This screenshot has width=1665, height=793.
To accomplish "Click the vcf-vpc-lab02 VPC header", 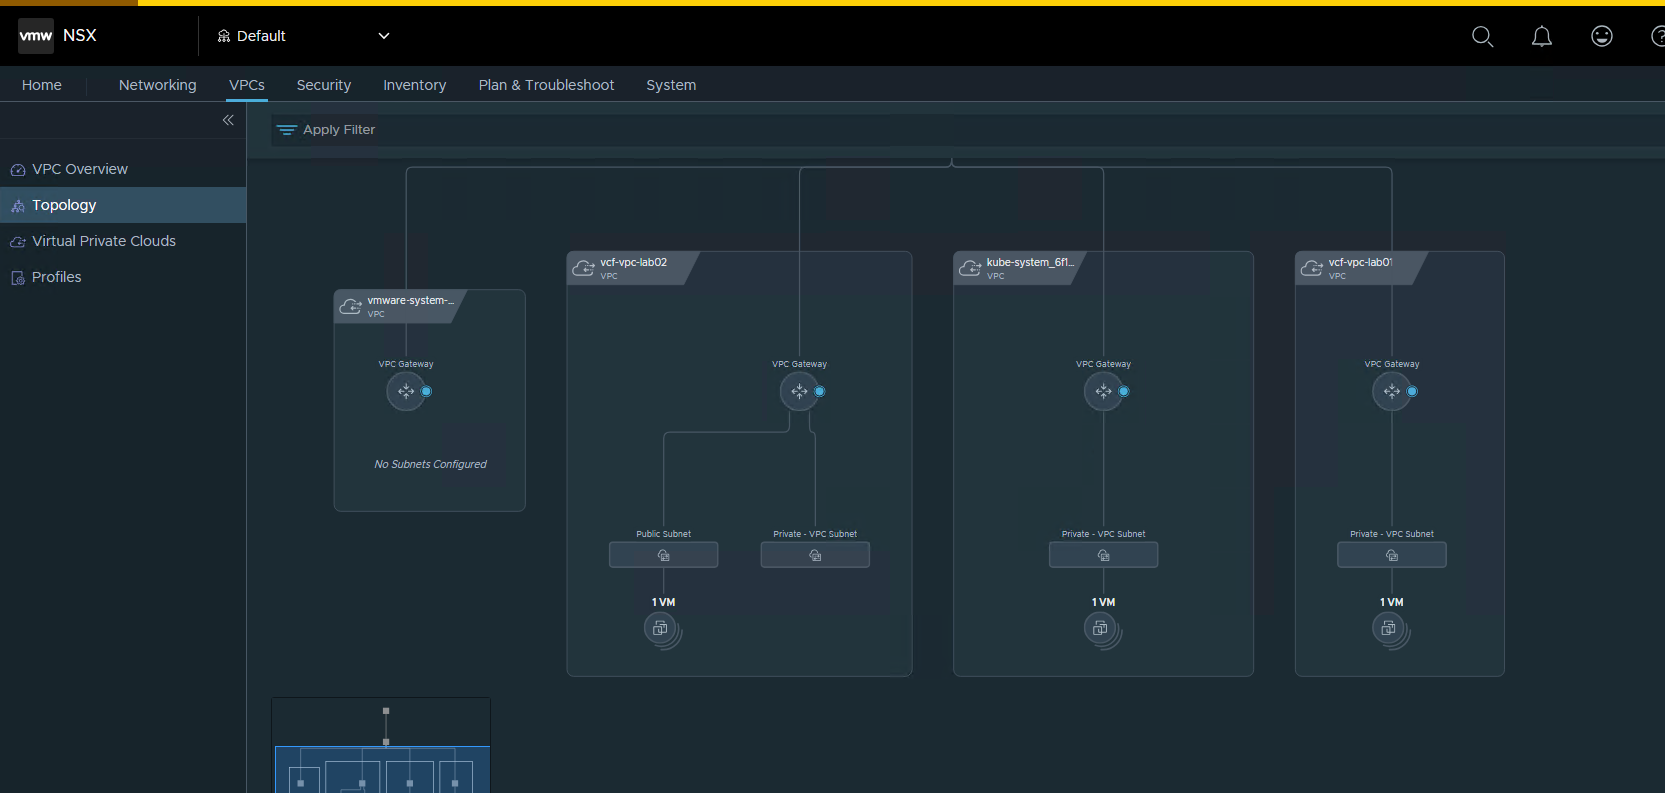I will pyautogui.click(x=632, y=268).
